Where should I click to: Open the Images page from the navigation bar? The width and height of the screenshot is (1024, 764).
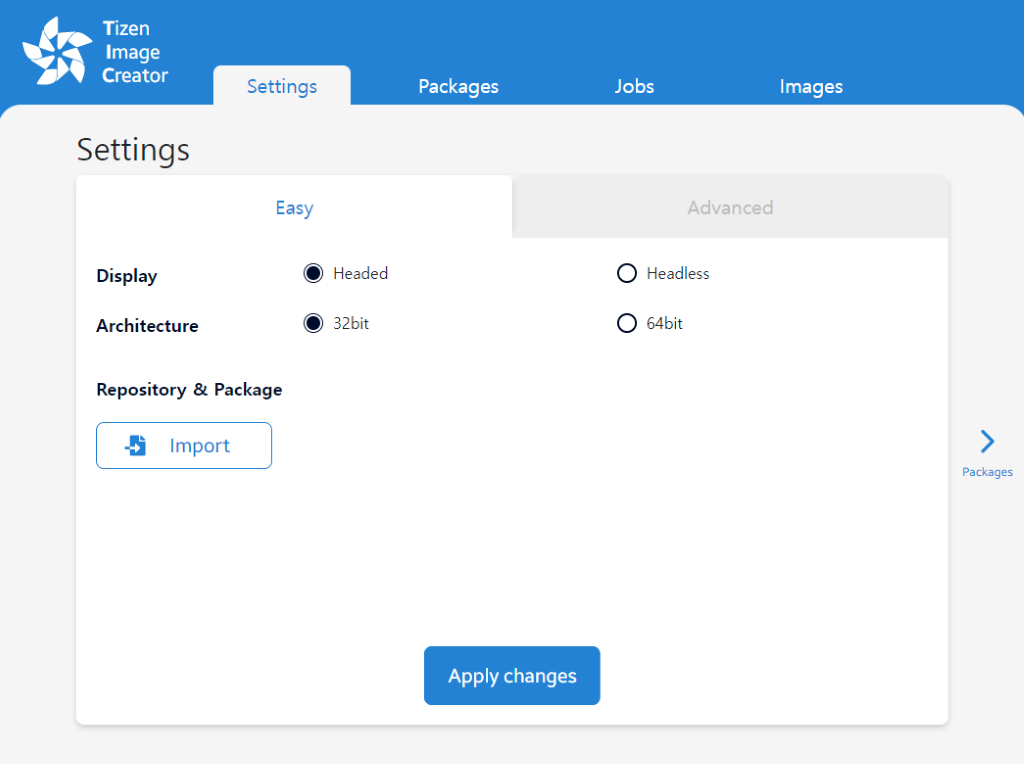[810, 87]
